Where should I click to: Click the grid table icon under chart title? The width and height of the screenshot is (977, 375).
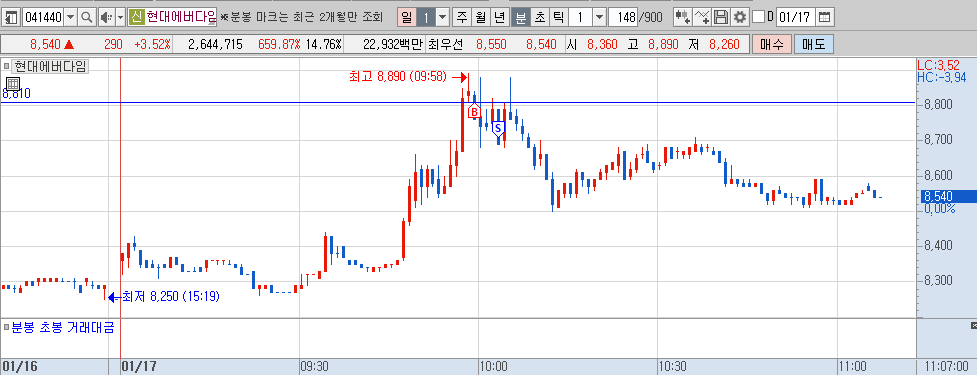tap(13, 84)
